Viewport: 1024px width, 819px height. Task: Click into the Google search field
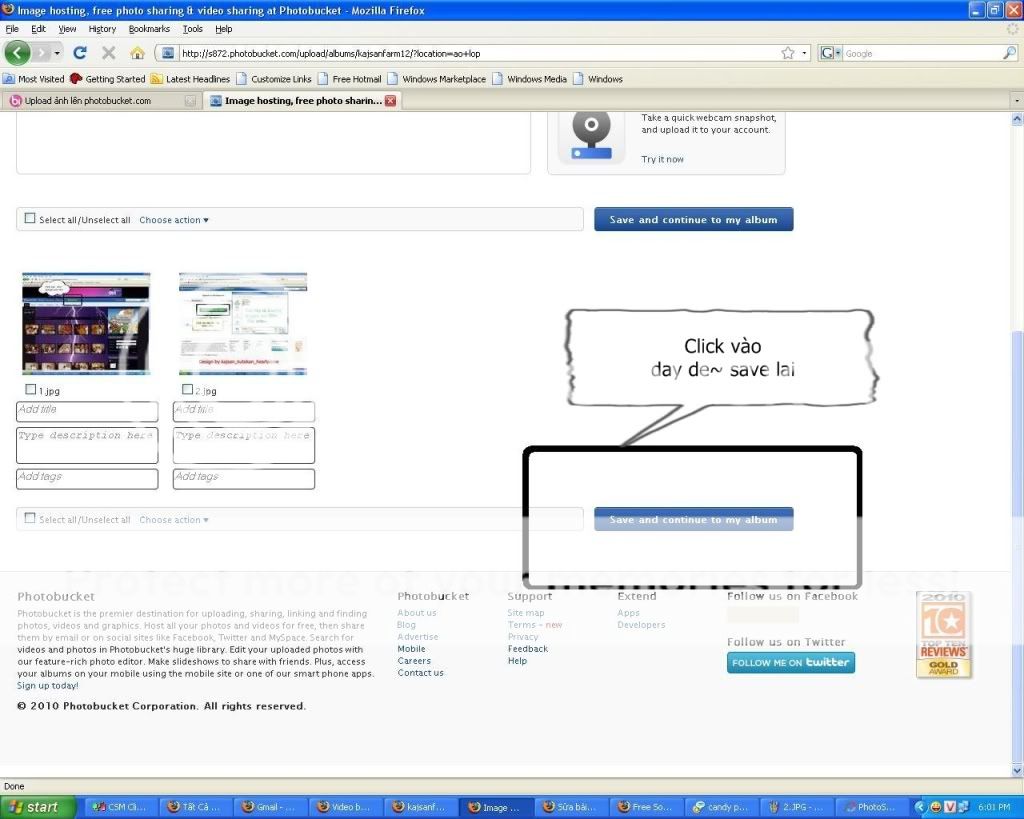pyautogui.click(x=921, y=54)
